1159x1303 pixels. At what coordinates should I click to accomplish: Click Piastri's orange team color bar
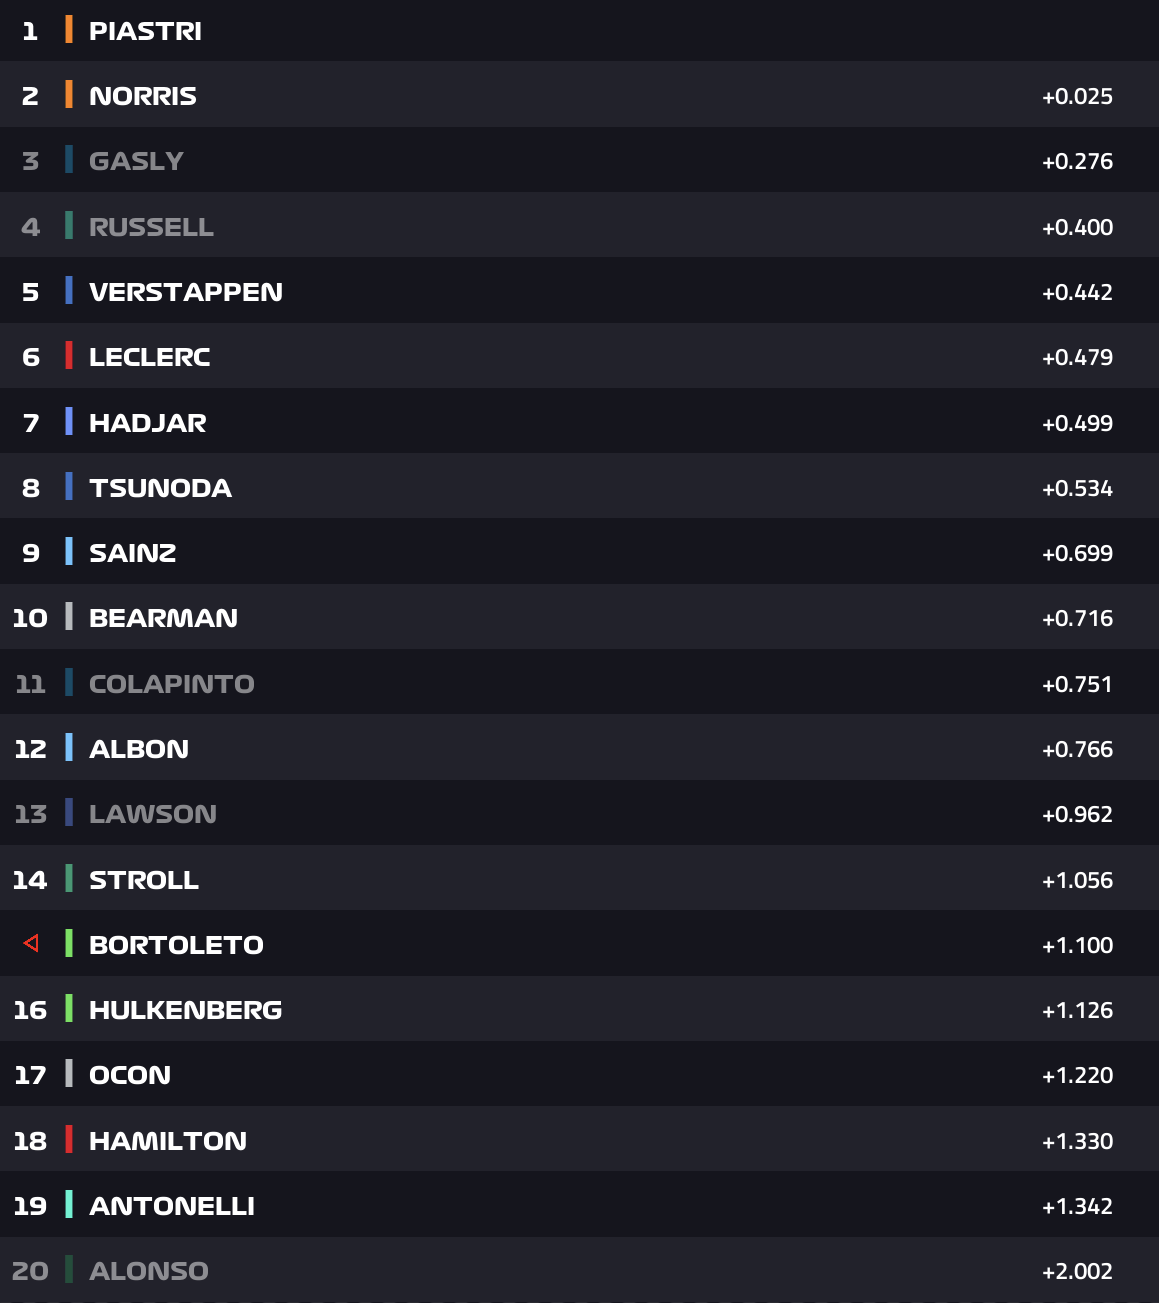coord(69,30)
